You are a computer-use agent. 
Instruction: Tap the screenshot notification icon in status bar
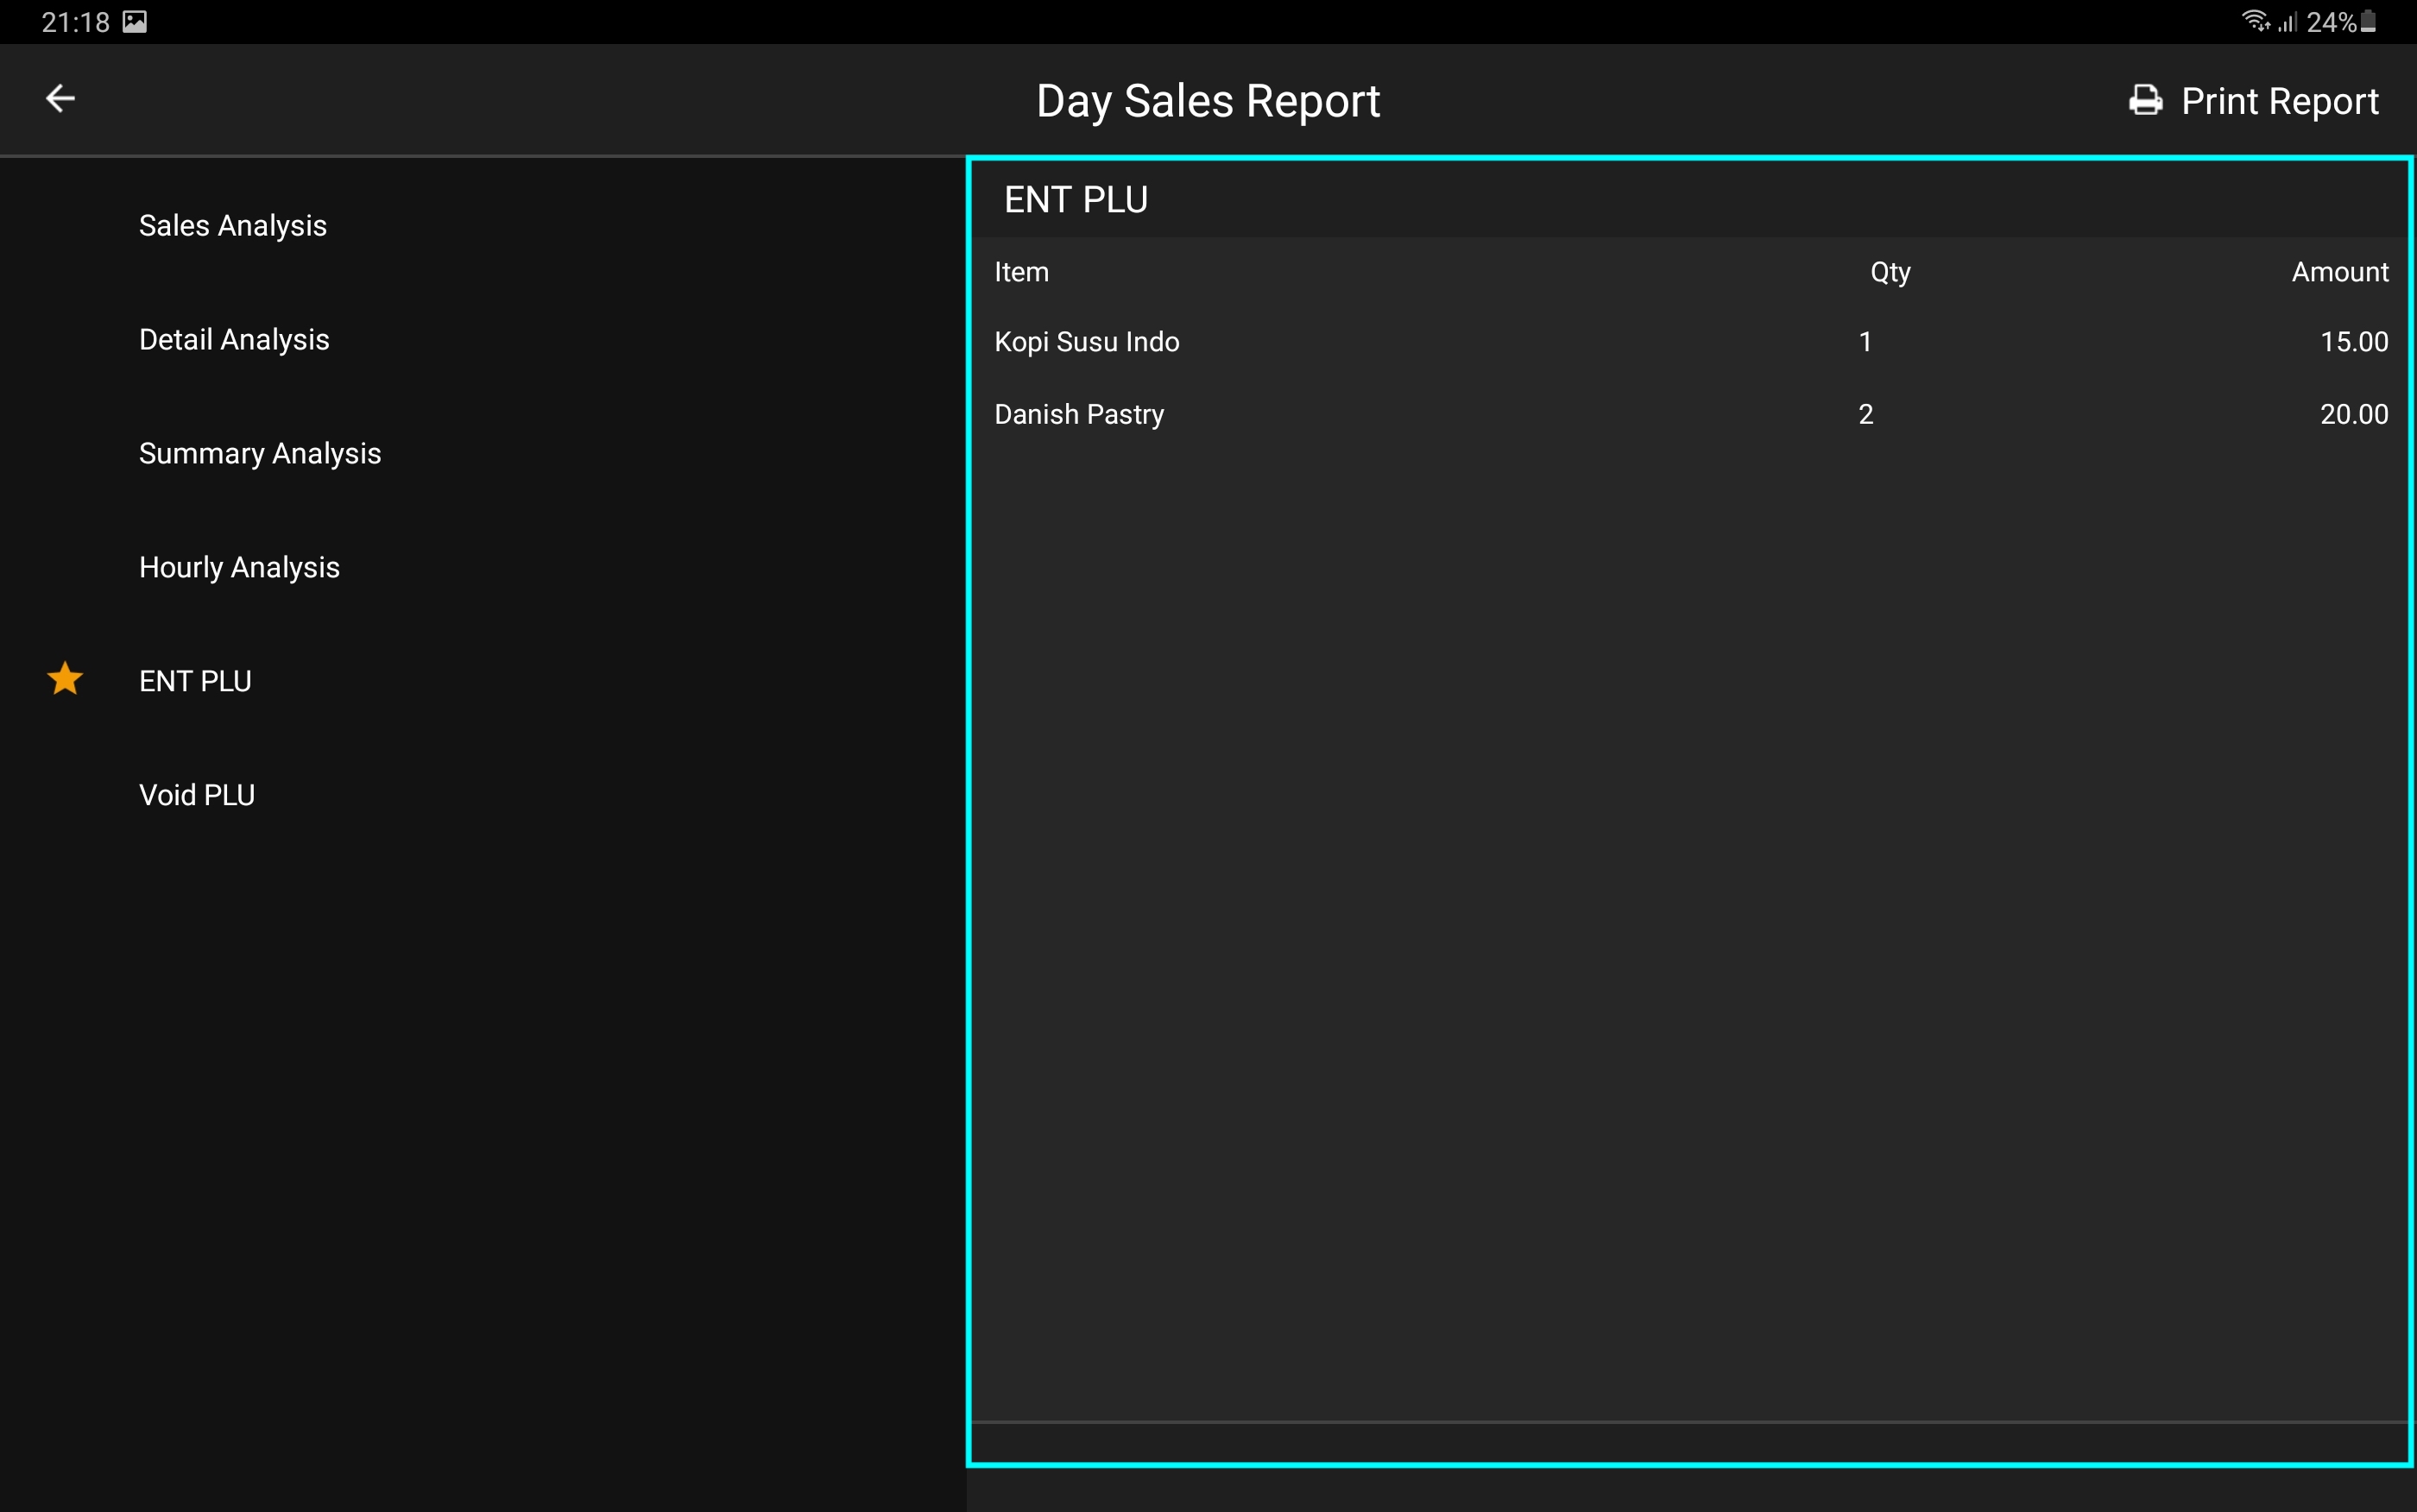tap(135, 22)
